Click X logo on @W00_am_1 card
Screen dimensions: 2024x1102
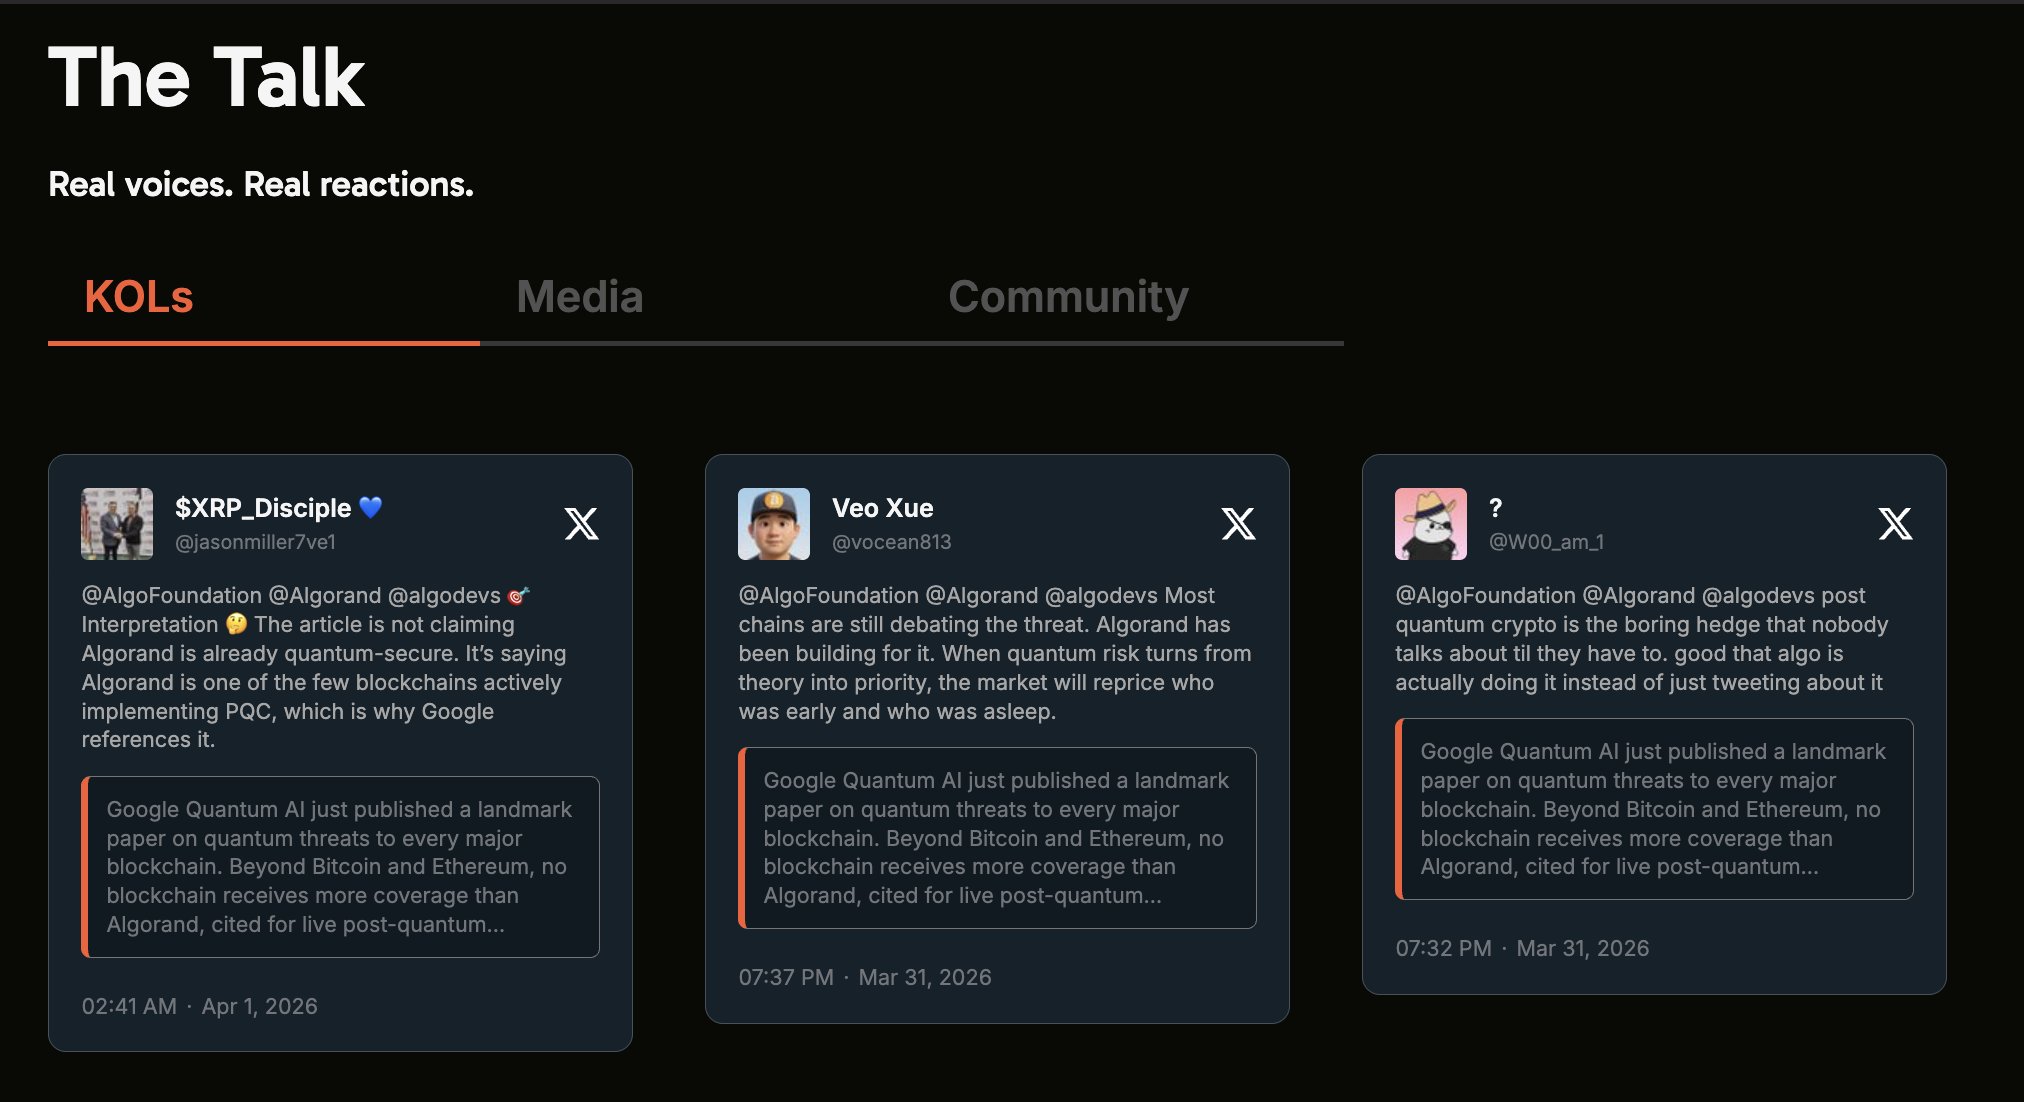[x=1895, y=524]
